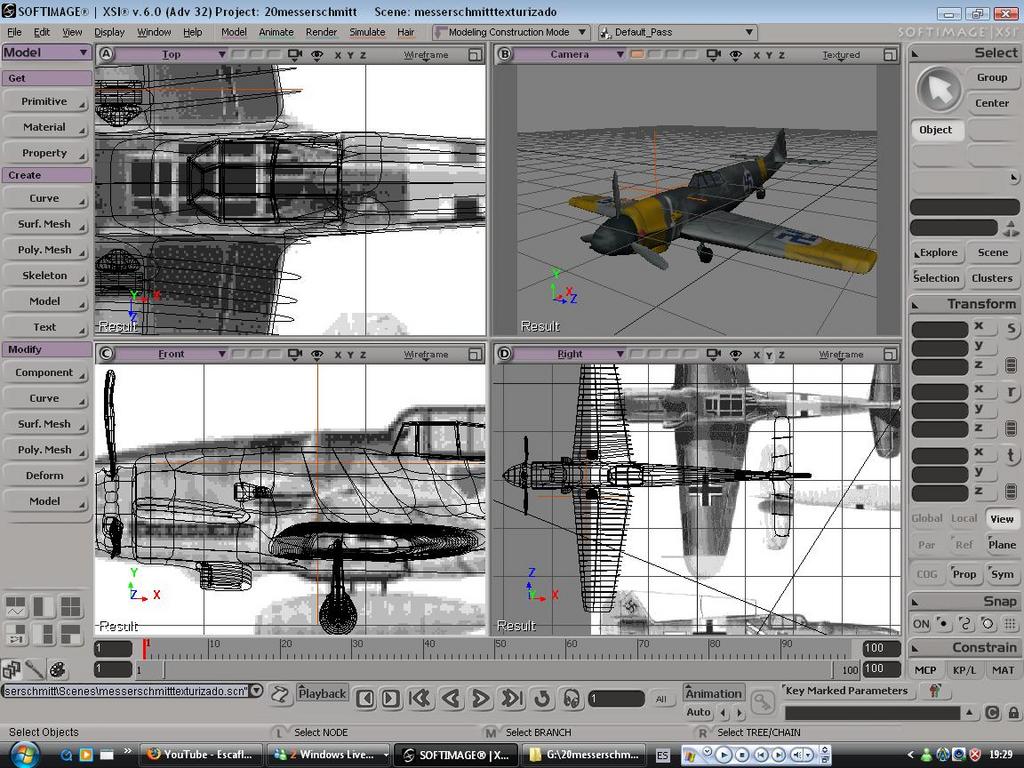Image resolution: width=1024 pixels, height=768 pixels.
Task: Click the colored keys character set icon
Action: 935,691
